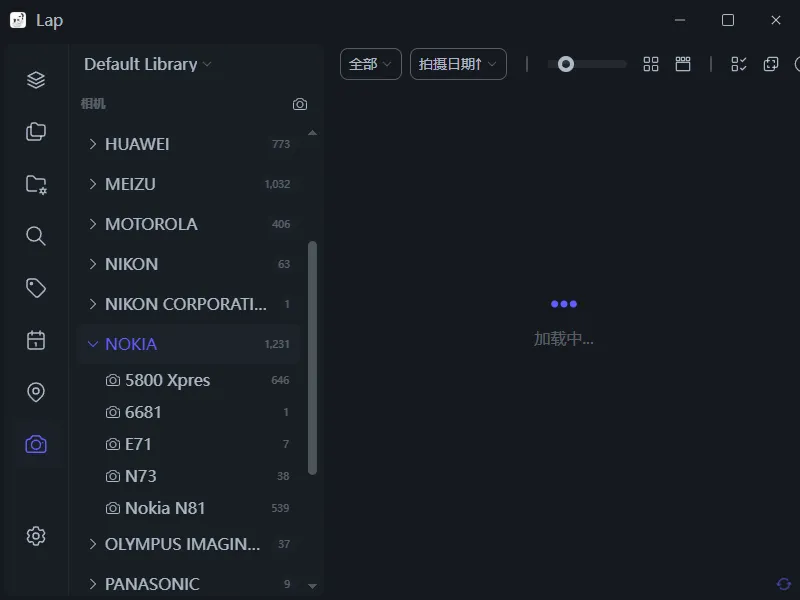Select the camera sidebar icon
The image size is (800, 600).
(36, 444)
